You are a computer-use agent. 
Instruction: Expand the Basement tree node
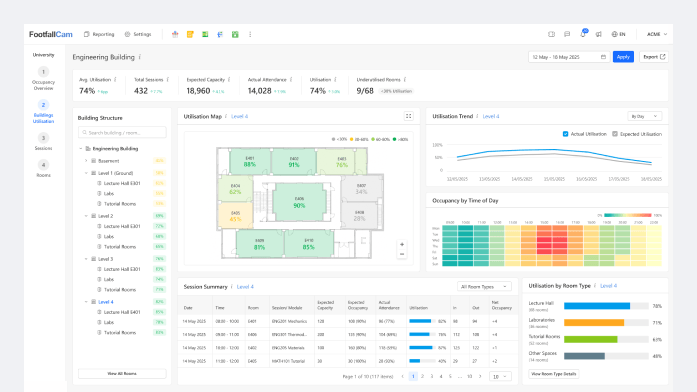(x=86, y=161)
